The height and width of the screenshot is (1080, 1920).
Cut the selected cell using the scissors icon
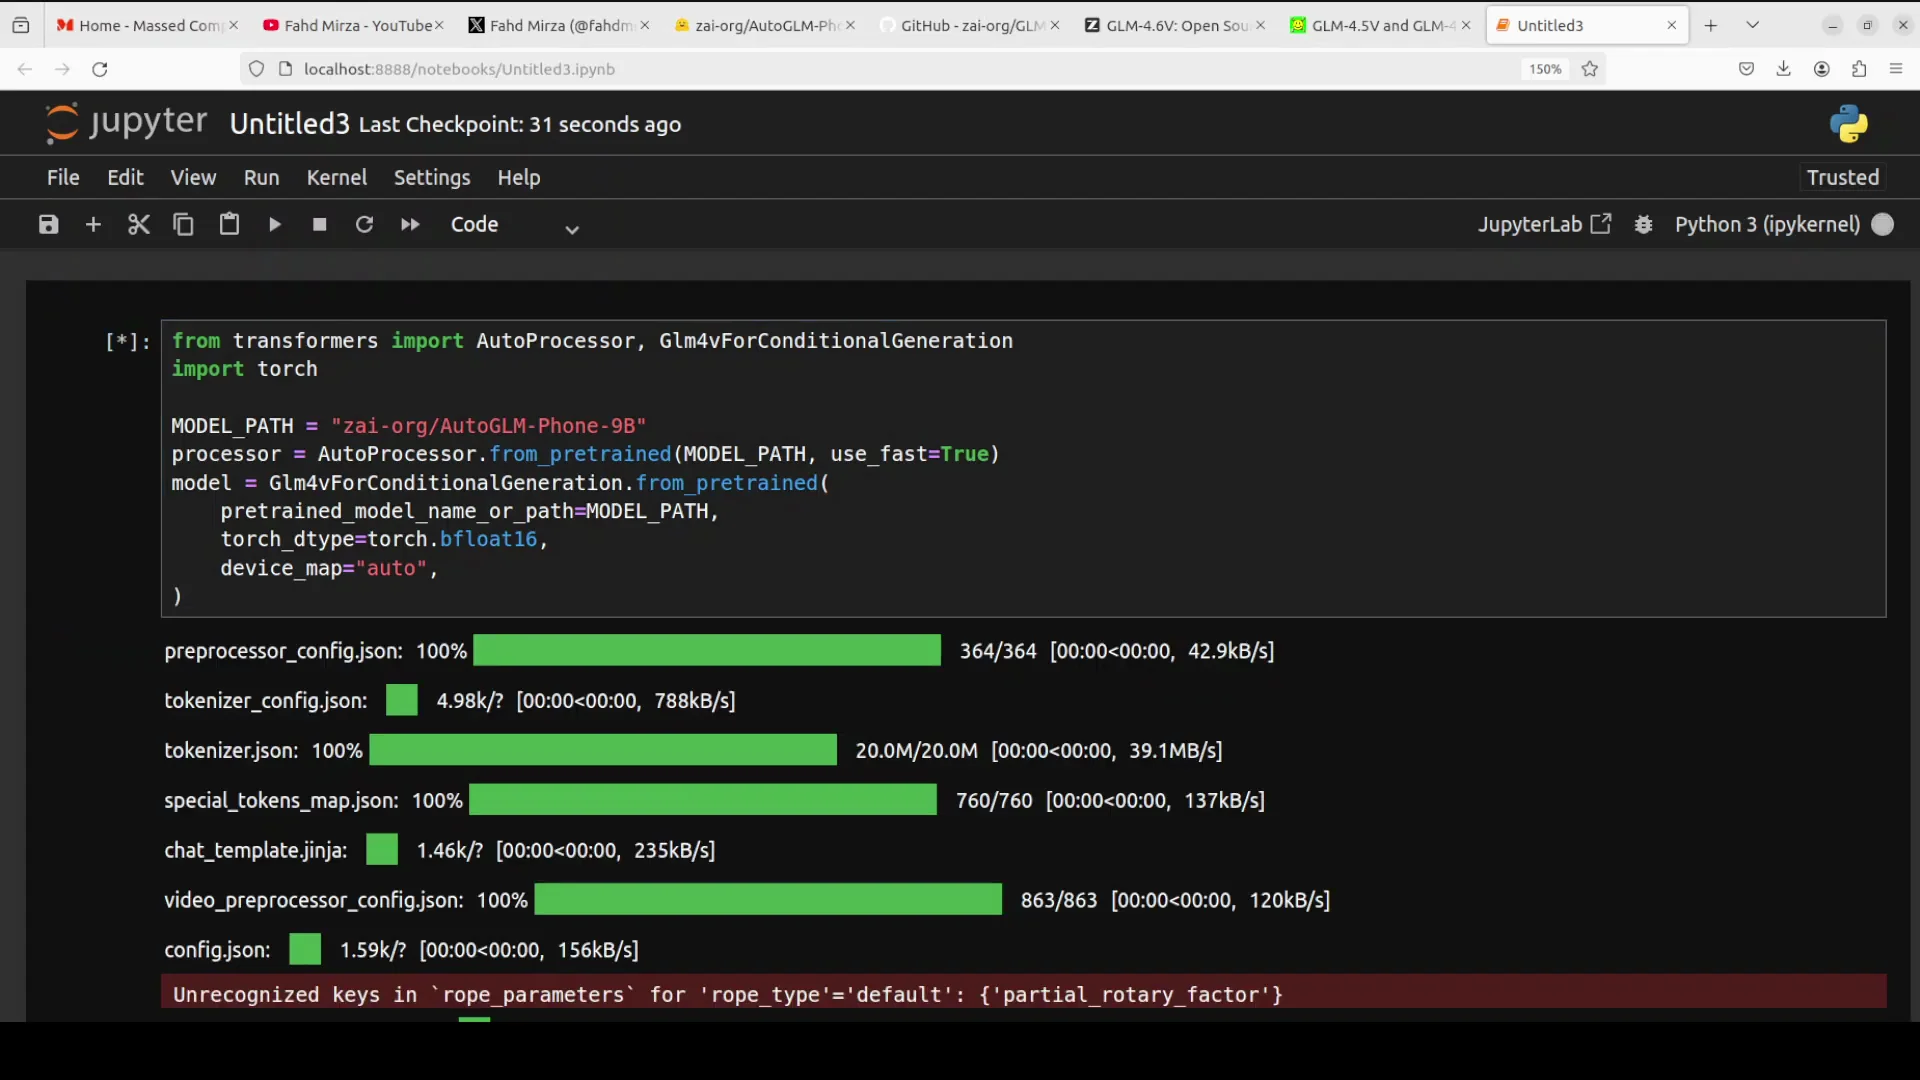point(138,224)
